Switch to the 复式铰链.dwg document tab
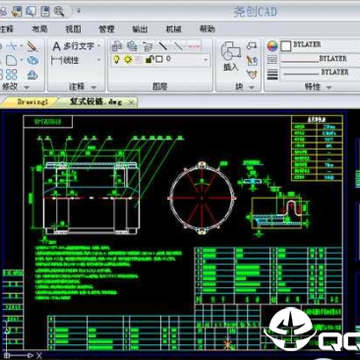This screenshot has height=360, width=360. pyautogui.click(x=96, y=102)
